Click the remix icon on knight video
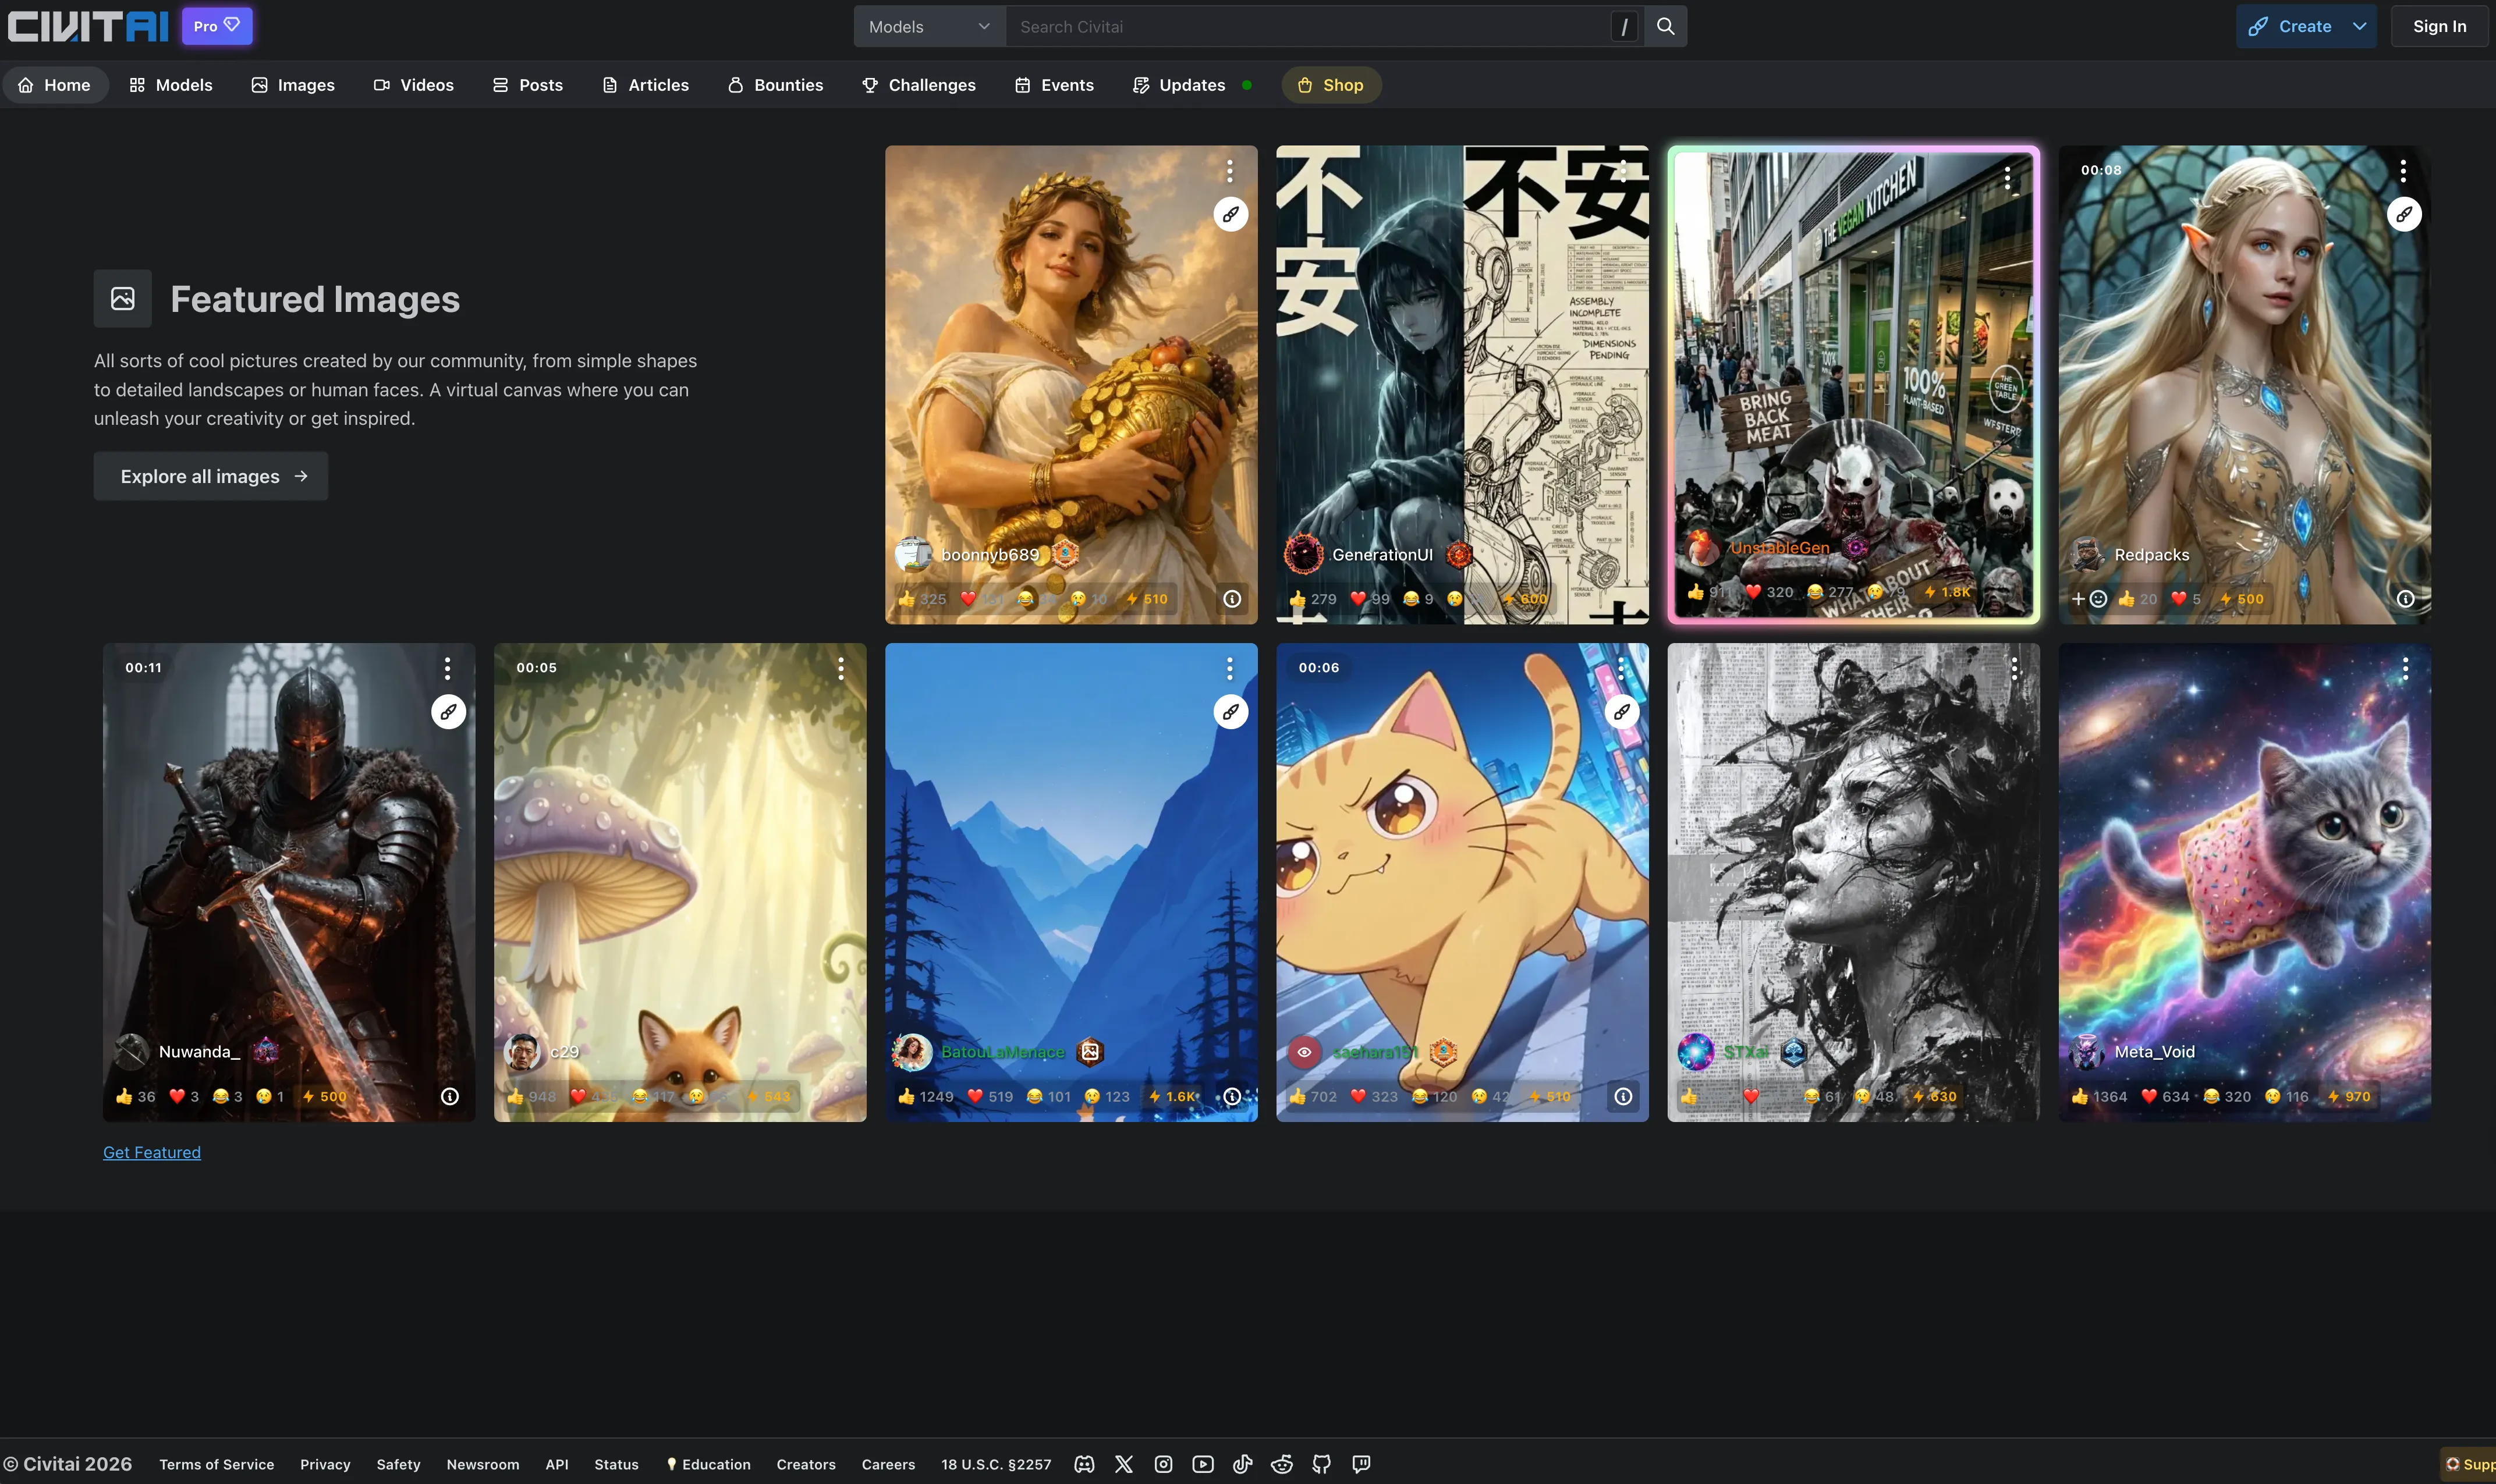Screen dimensions: 2496x1484 point(448,712)
